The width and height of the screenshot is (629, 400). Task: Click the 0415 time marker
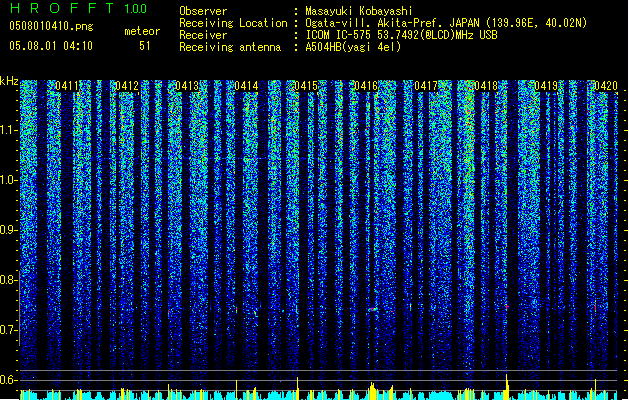[x=306, y=86]
